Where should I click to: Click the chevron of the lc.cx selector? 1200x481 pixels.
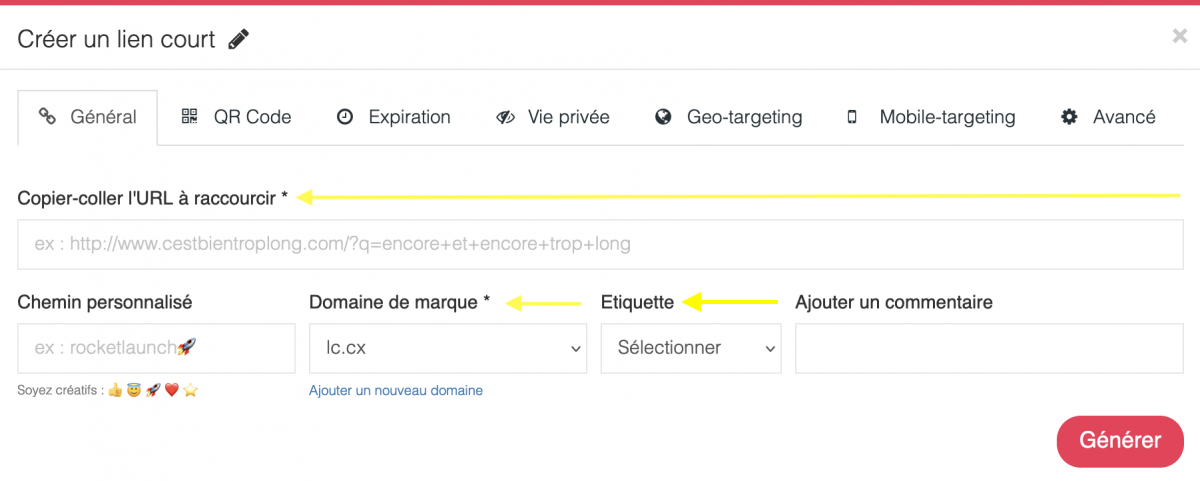[x=575, y=349]
